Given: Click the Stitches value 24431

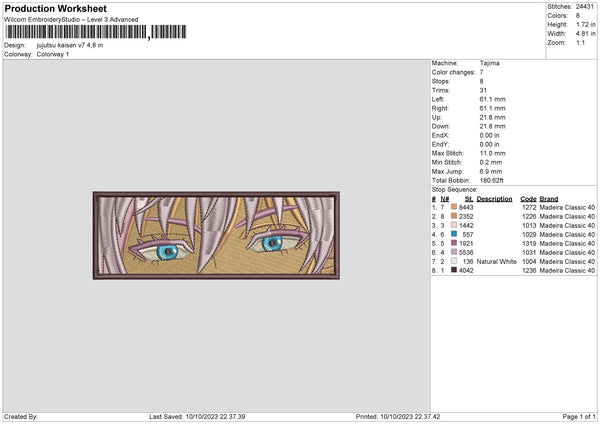Looking at the screenshot, I should 585,7.
